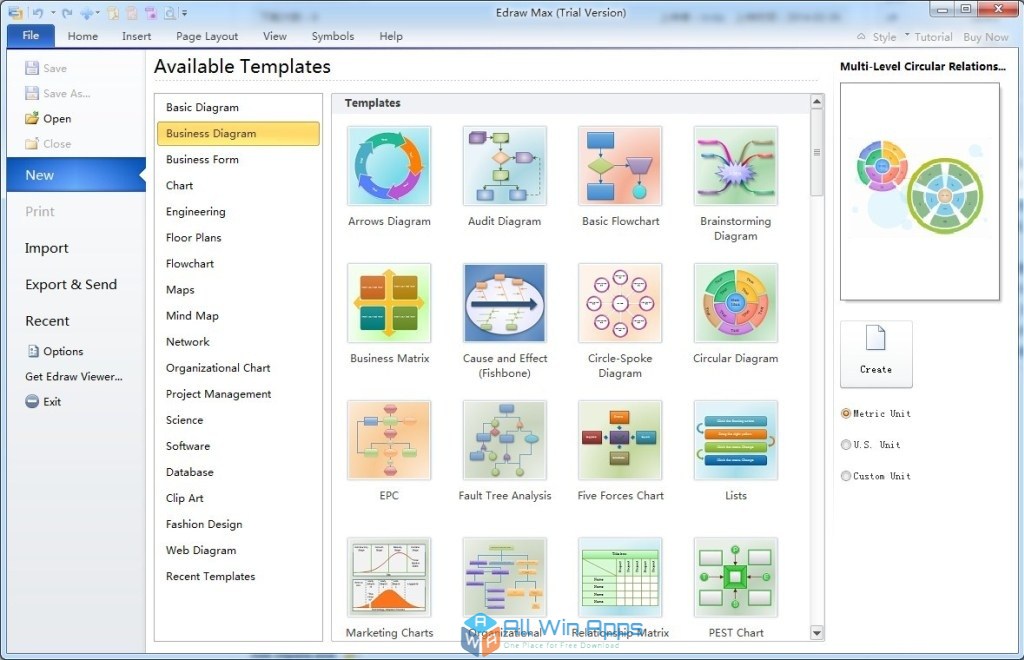Click the print preview magnifier page icon
Screen dimensions: 1024x660
point(169,12)
